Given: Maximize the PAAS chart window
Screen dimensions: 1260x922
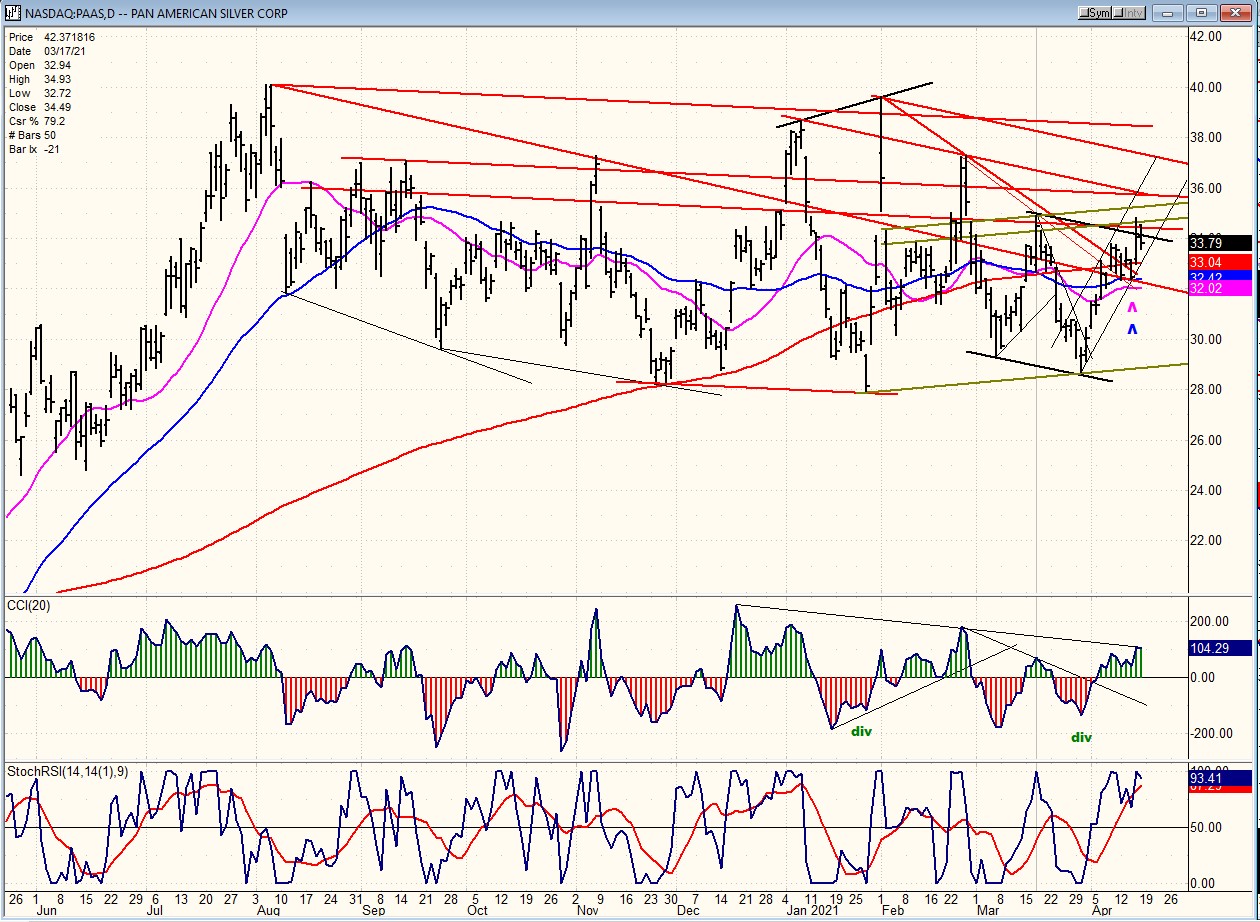Looking at the screenshot, I should (x=1202, y=13).
